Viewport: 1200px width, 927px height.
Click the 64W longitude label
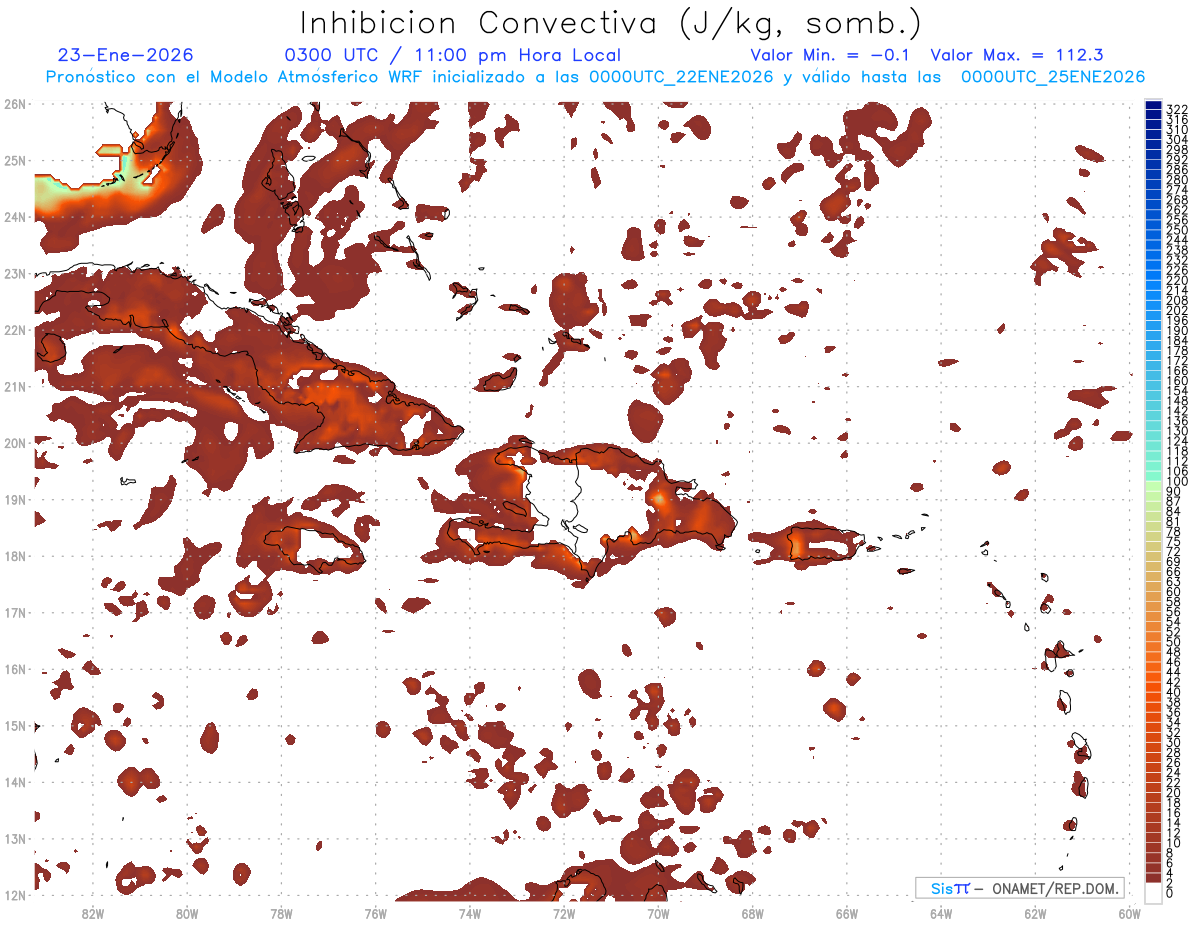[941, 913]
